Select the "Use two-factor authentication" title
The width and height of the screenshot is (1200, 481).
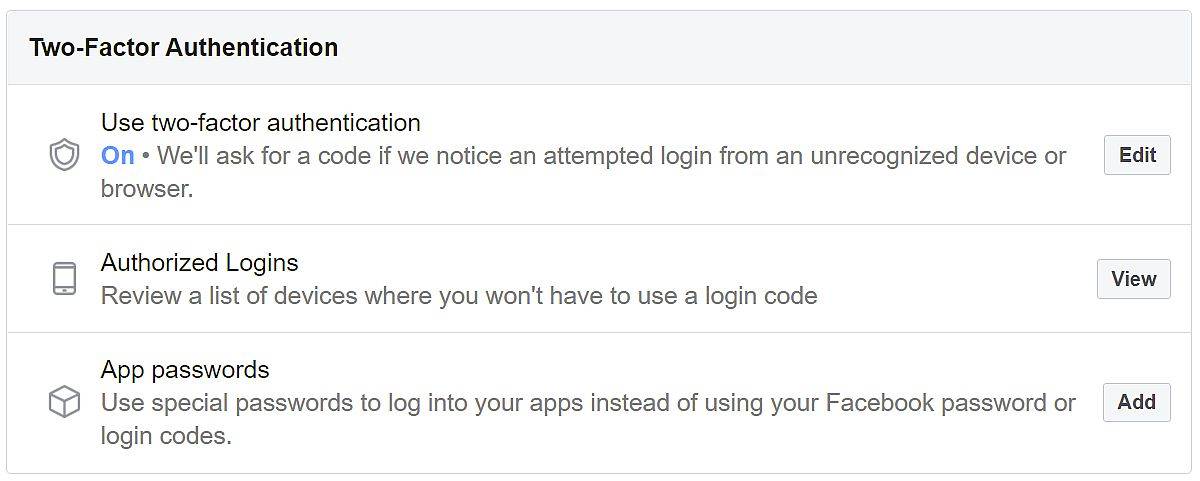pos(260,123)
